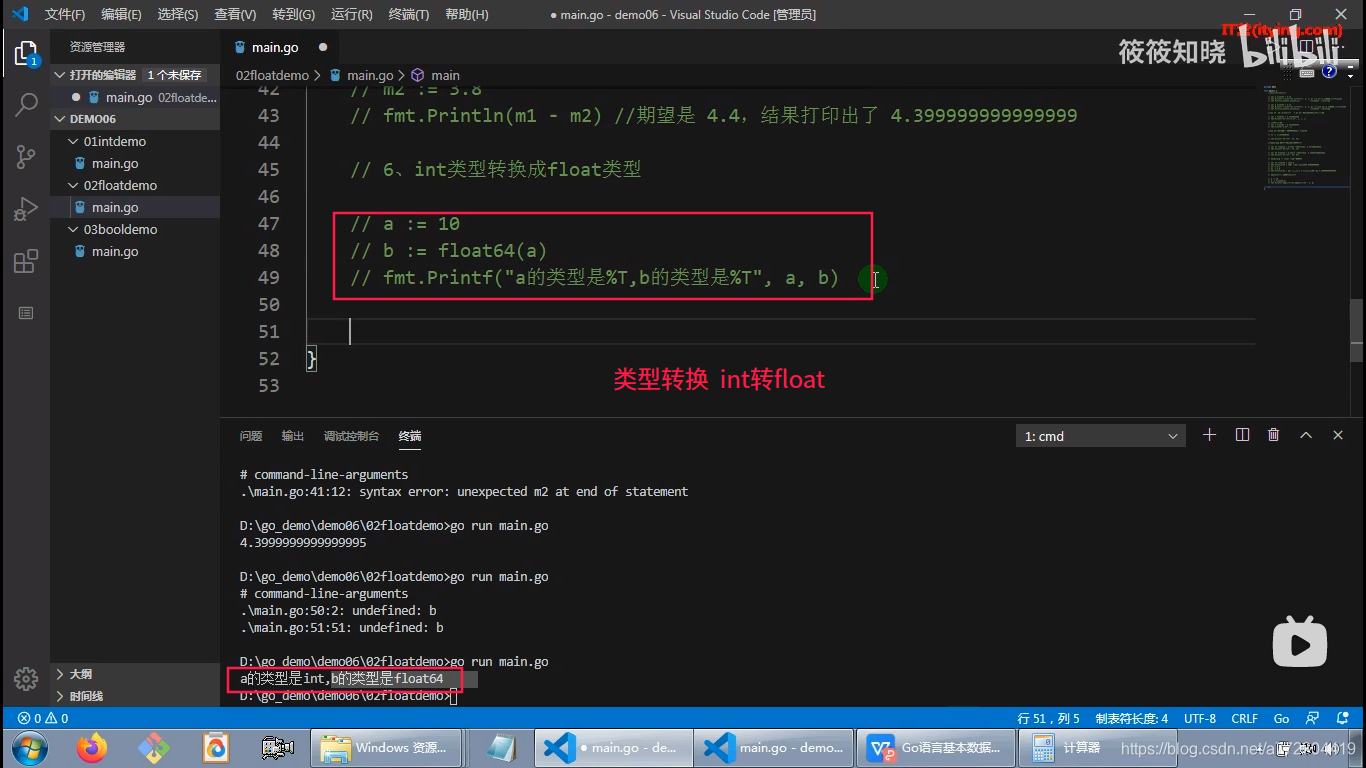Open the 选择(S) menu
The image size is (1366, 768).
point(178,14)
